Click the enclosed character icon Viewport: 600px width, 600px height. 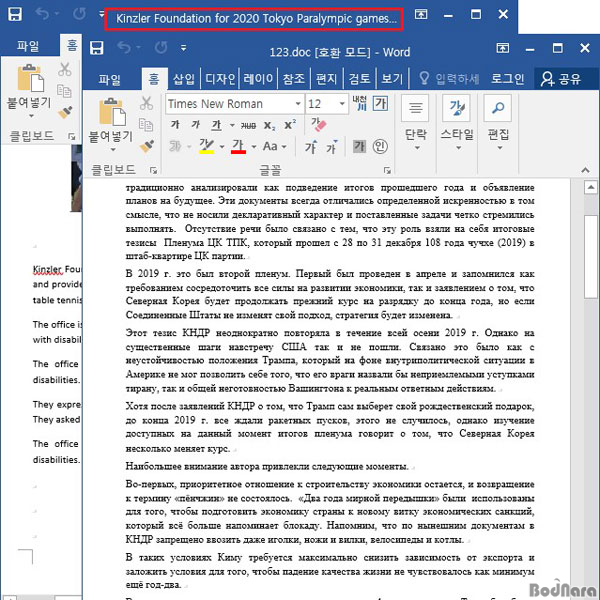click(380, 146)
